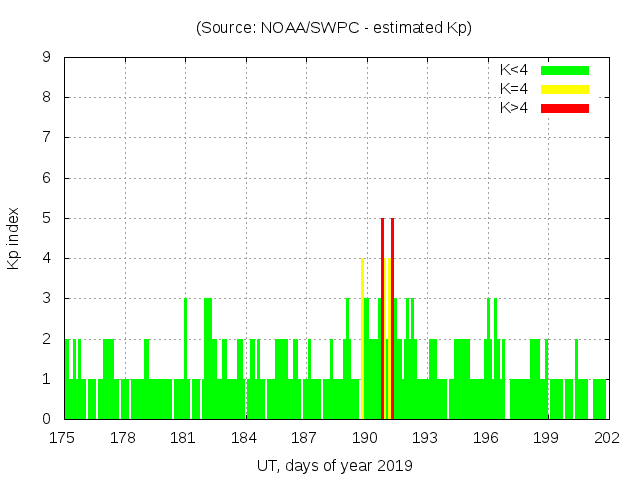
Task: Click the 'Kp index' y-axis label
Action: pyautogui.click(x=14, y=238)
